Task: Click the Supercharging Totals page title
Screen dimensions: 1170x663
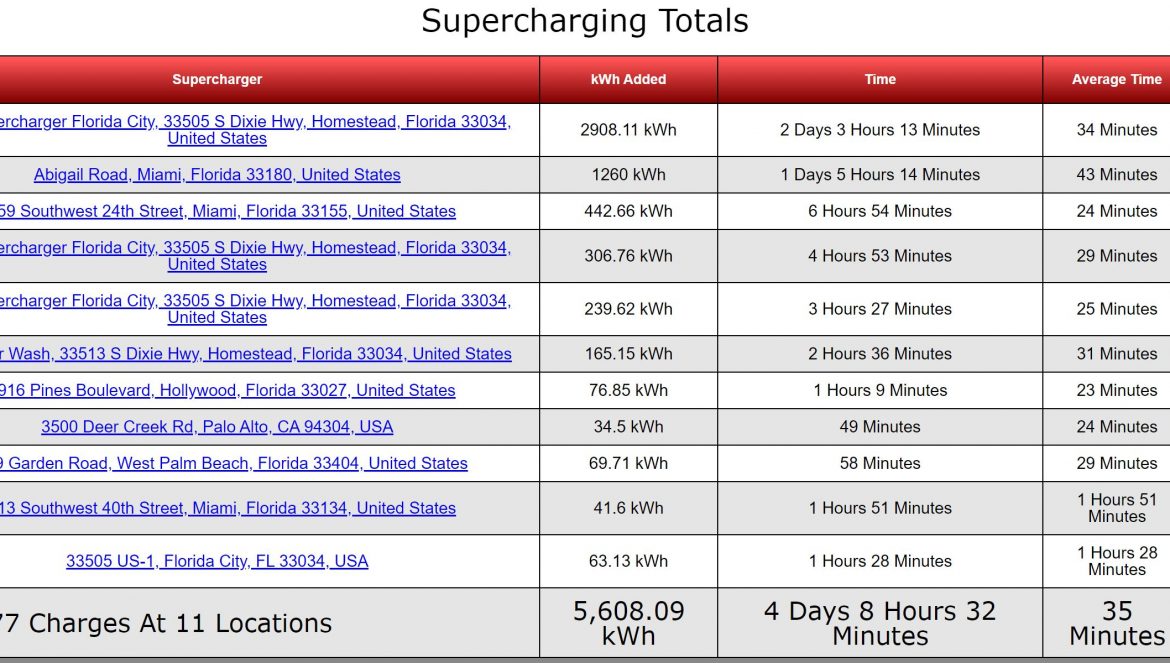Action: [585, 21]
